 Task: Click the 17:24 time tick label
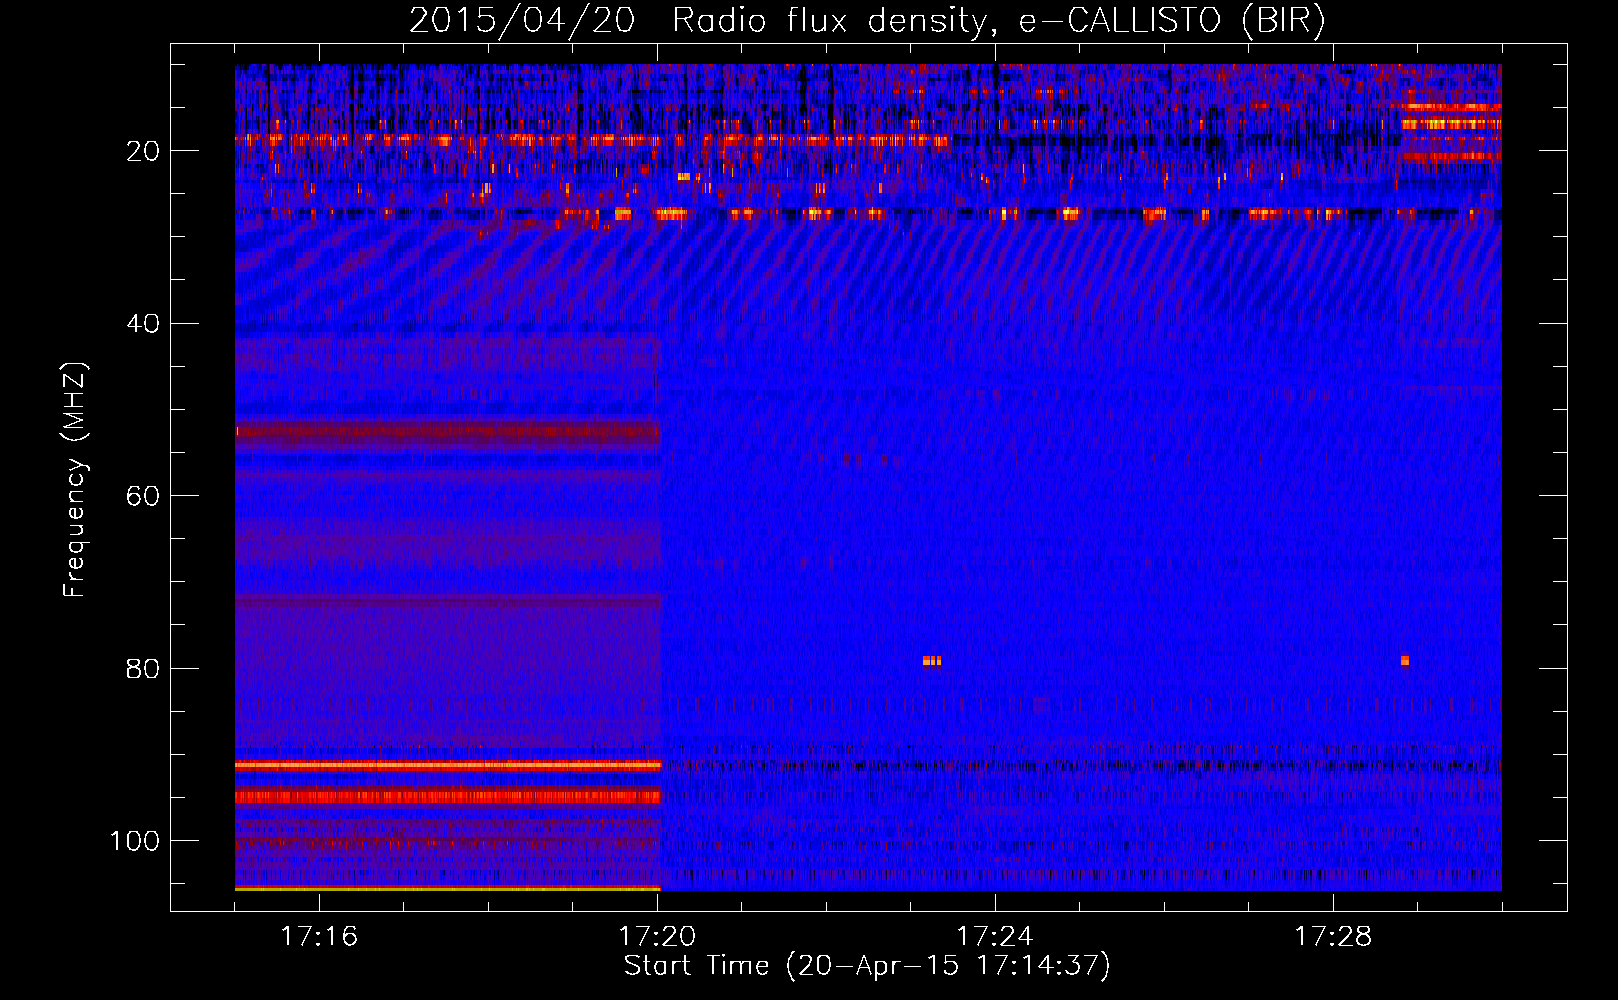[x=995, y=936]
